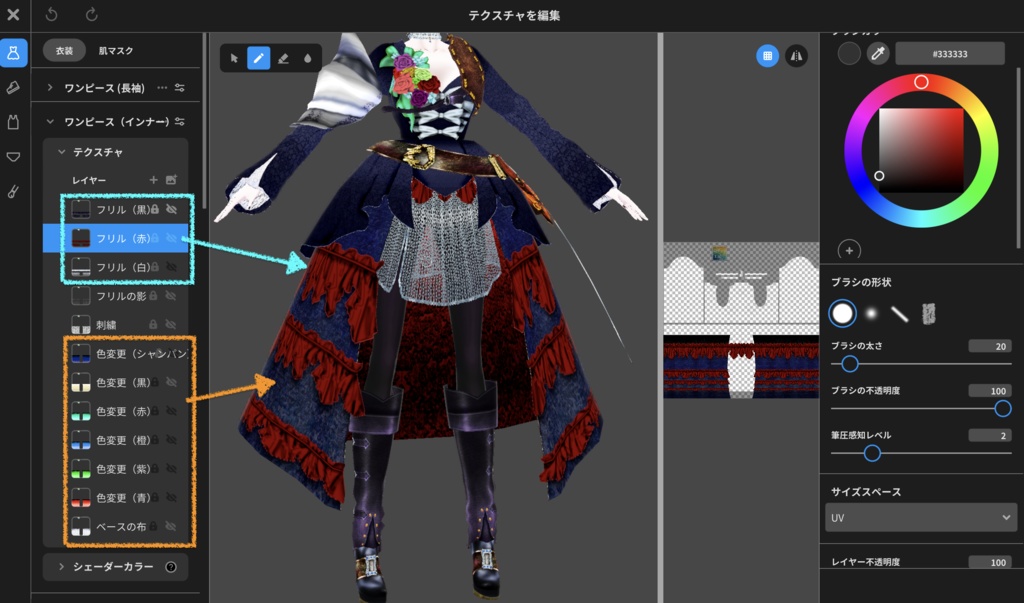The width and height of the screenshot is (1024, 603).
Task: Toggle visibility of 刺繍 layer
Action: pos(171,325)
